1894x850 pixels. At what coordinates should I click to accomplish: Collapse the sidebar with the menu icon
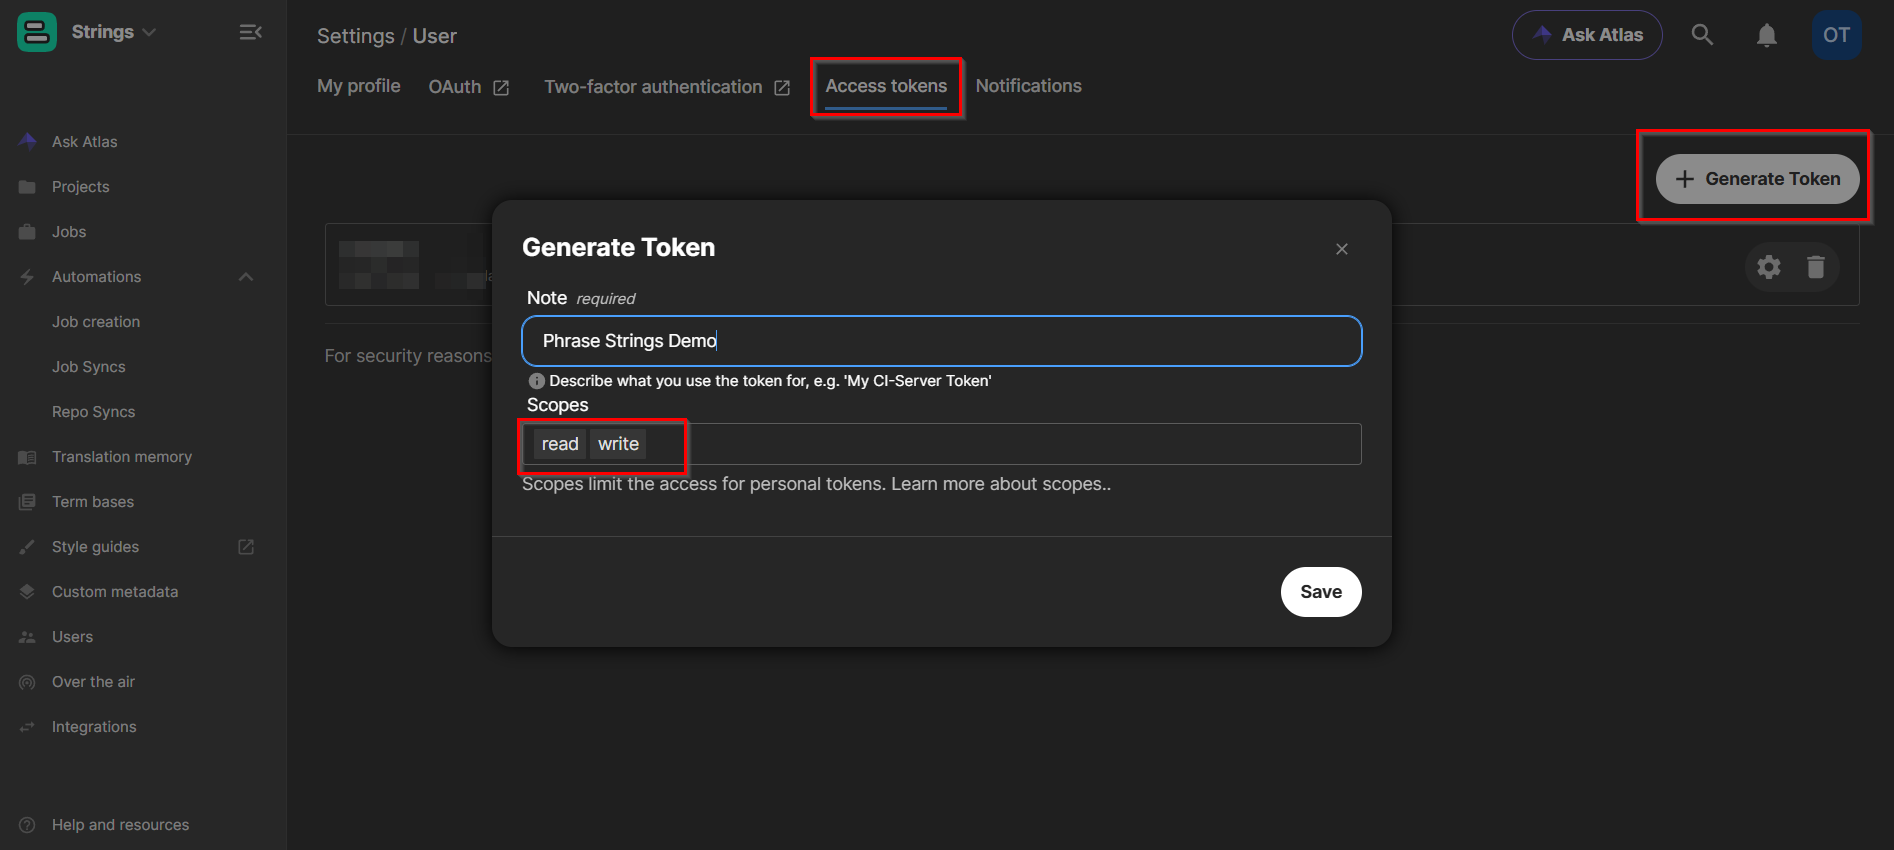pyautogui.click(x=250, y=32)
